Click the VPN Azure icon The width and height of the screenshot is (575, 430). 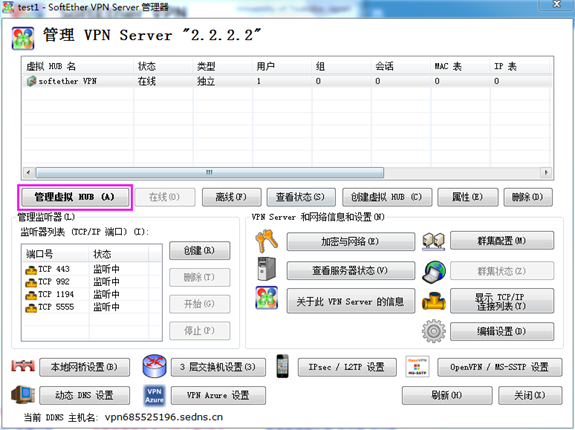coord(154,395)
